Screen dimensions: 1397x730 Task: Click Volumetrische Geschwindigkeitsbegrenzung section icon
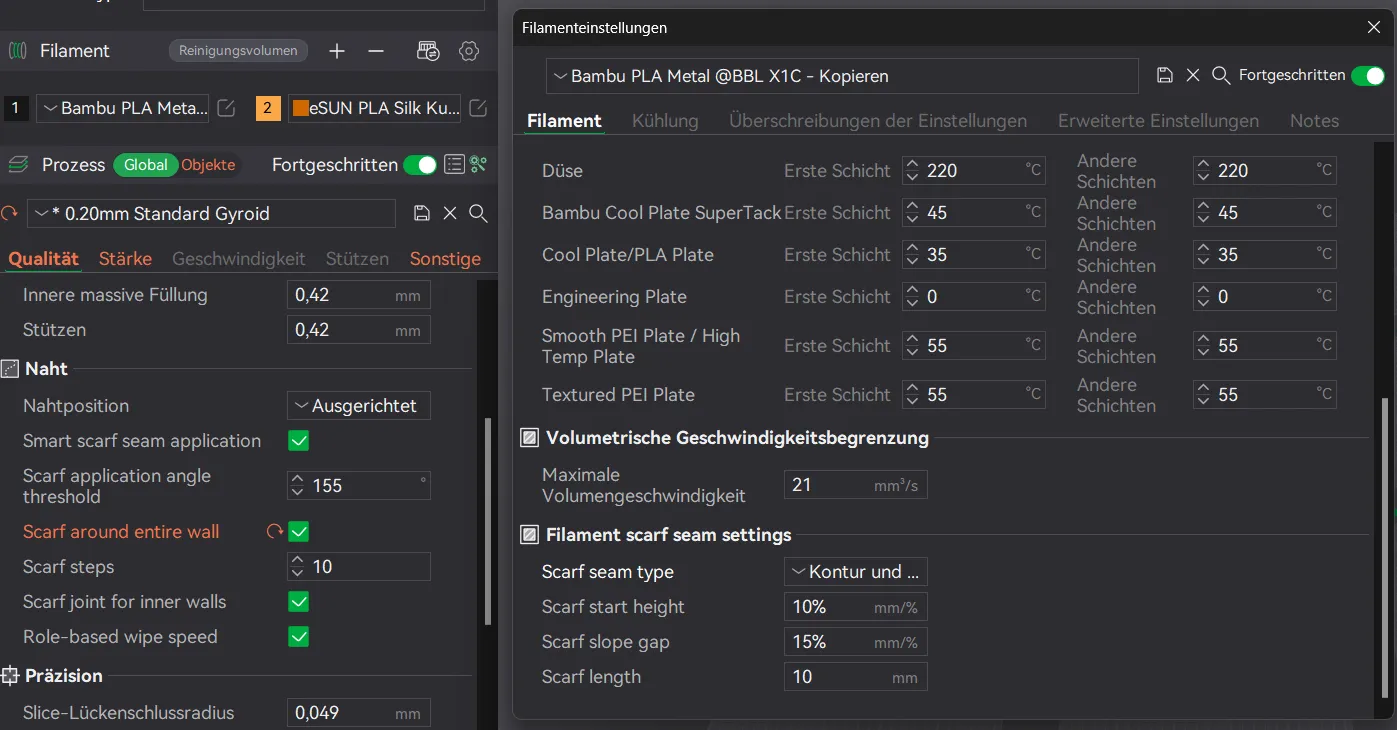pos(530,438)
